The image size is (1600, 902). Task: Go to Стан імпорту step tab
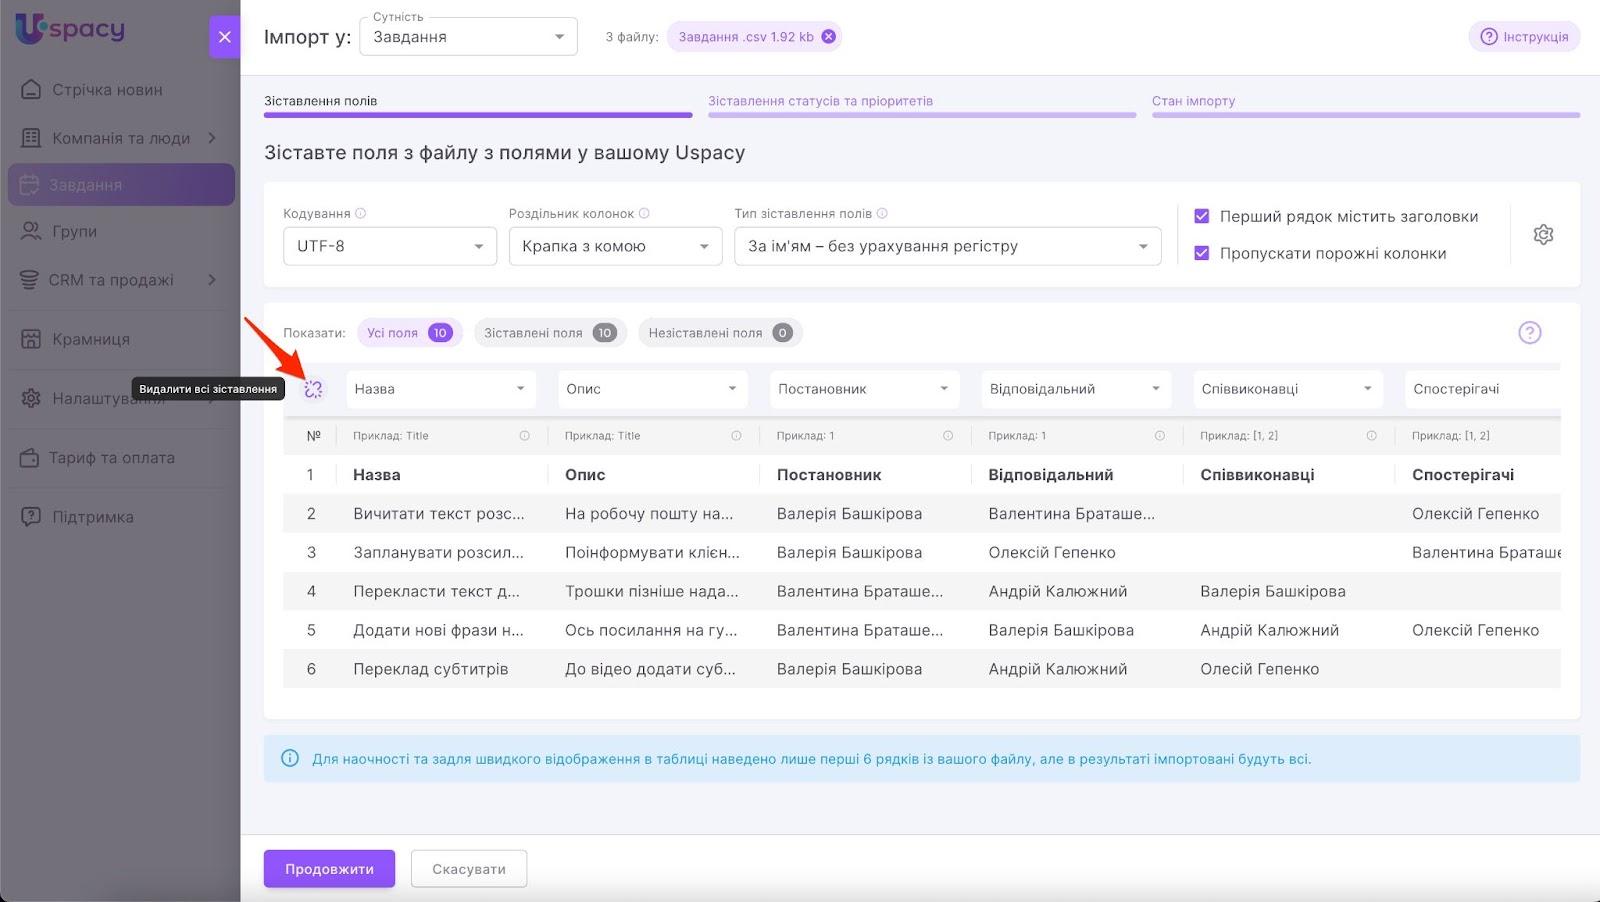coord(1193,101)
